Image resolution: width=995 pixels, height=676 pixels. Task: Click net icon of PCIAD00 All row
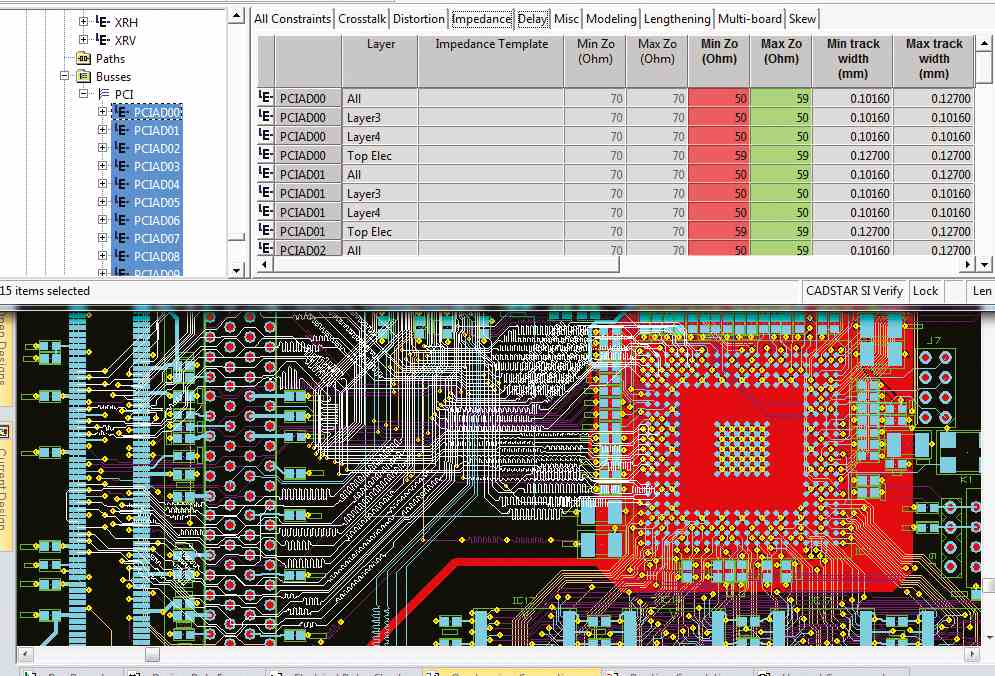pos(265,97)
